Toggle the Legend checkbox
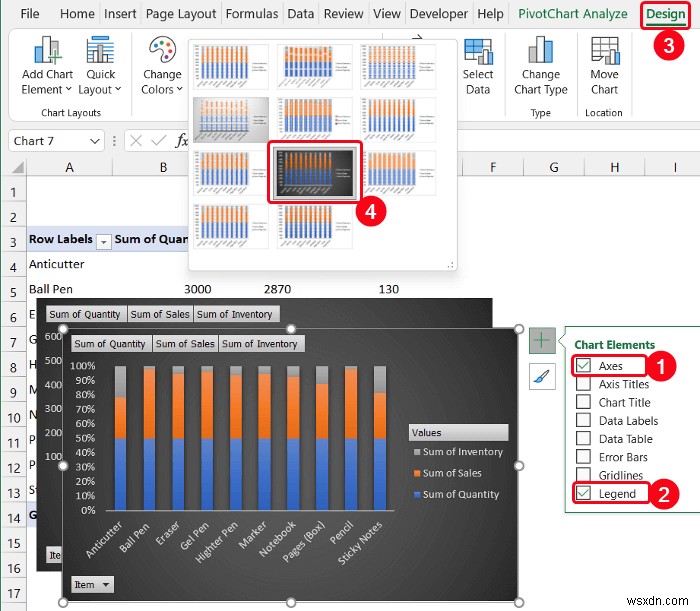 coord(583,493)
